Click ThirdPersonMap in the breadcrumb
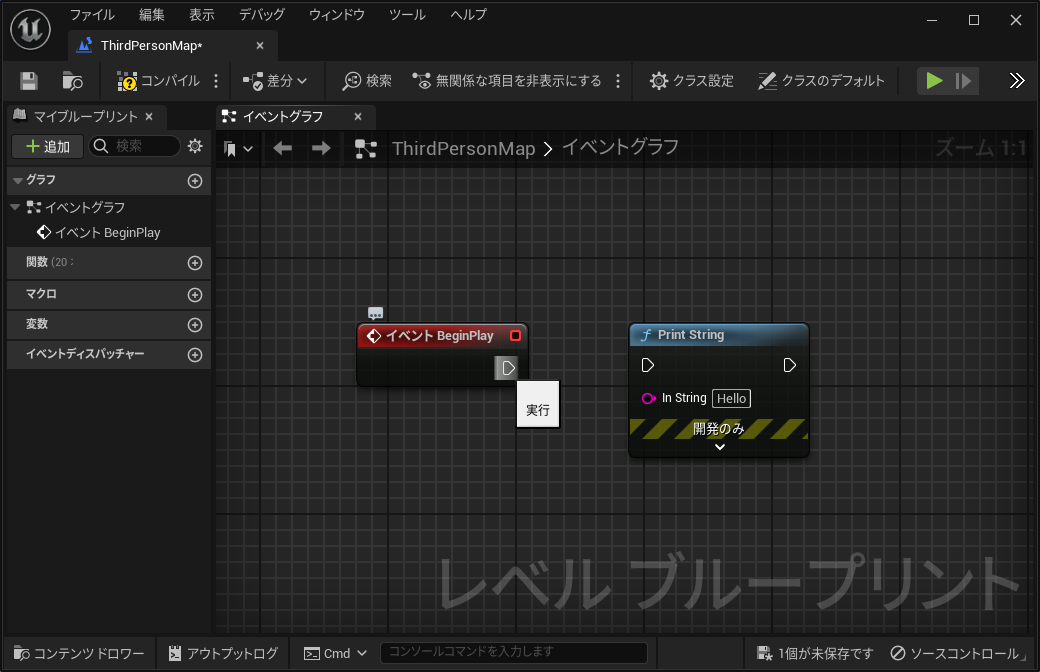This screenshot has width=1040, height=672. pyautogui.click(x=463, y=149)
